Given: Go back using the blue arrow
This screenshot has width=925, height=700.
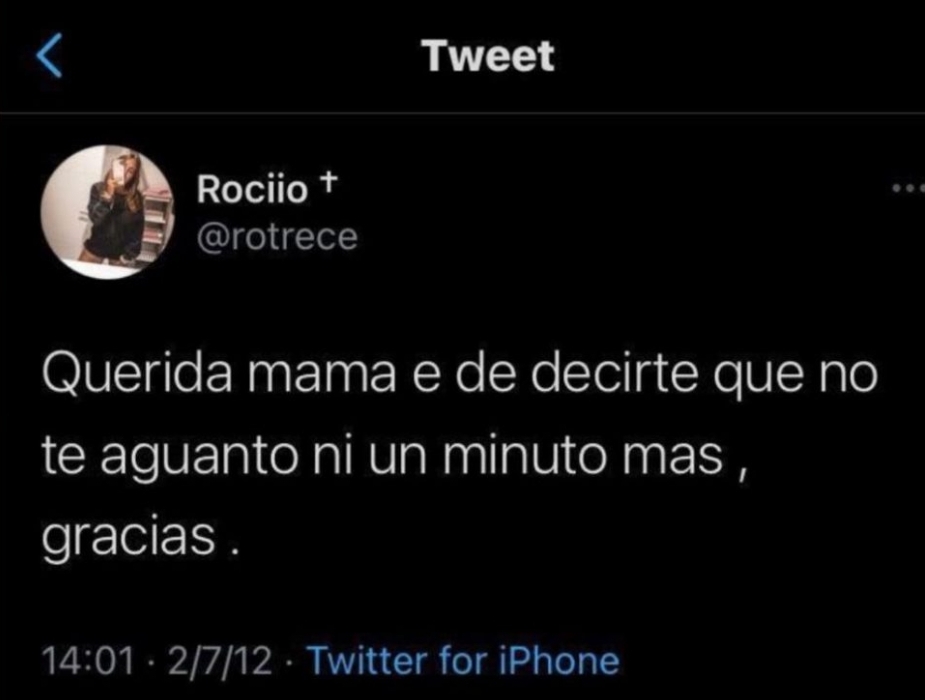Looking at the screenshot, I should (x=49, y=55).
